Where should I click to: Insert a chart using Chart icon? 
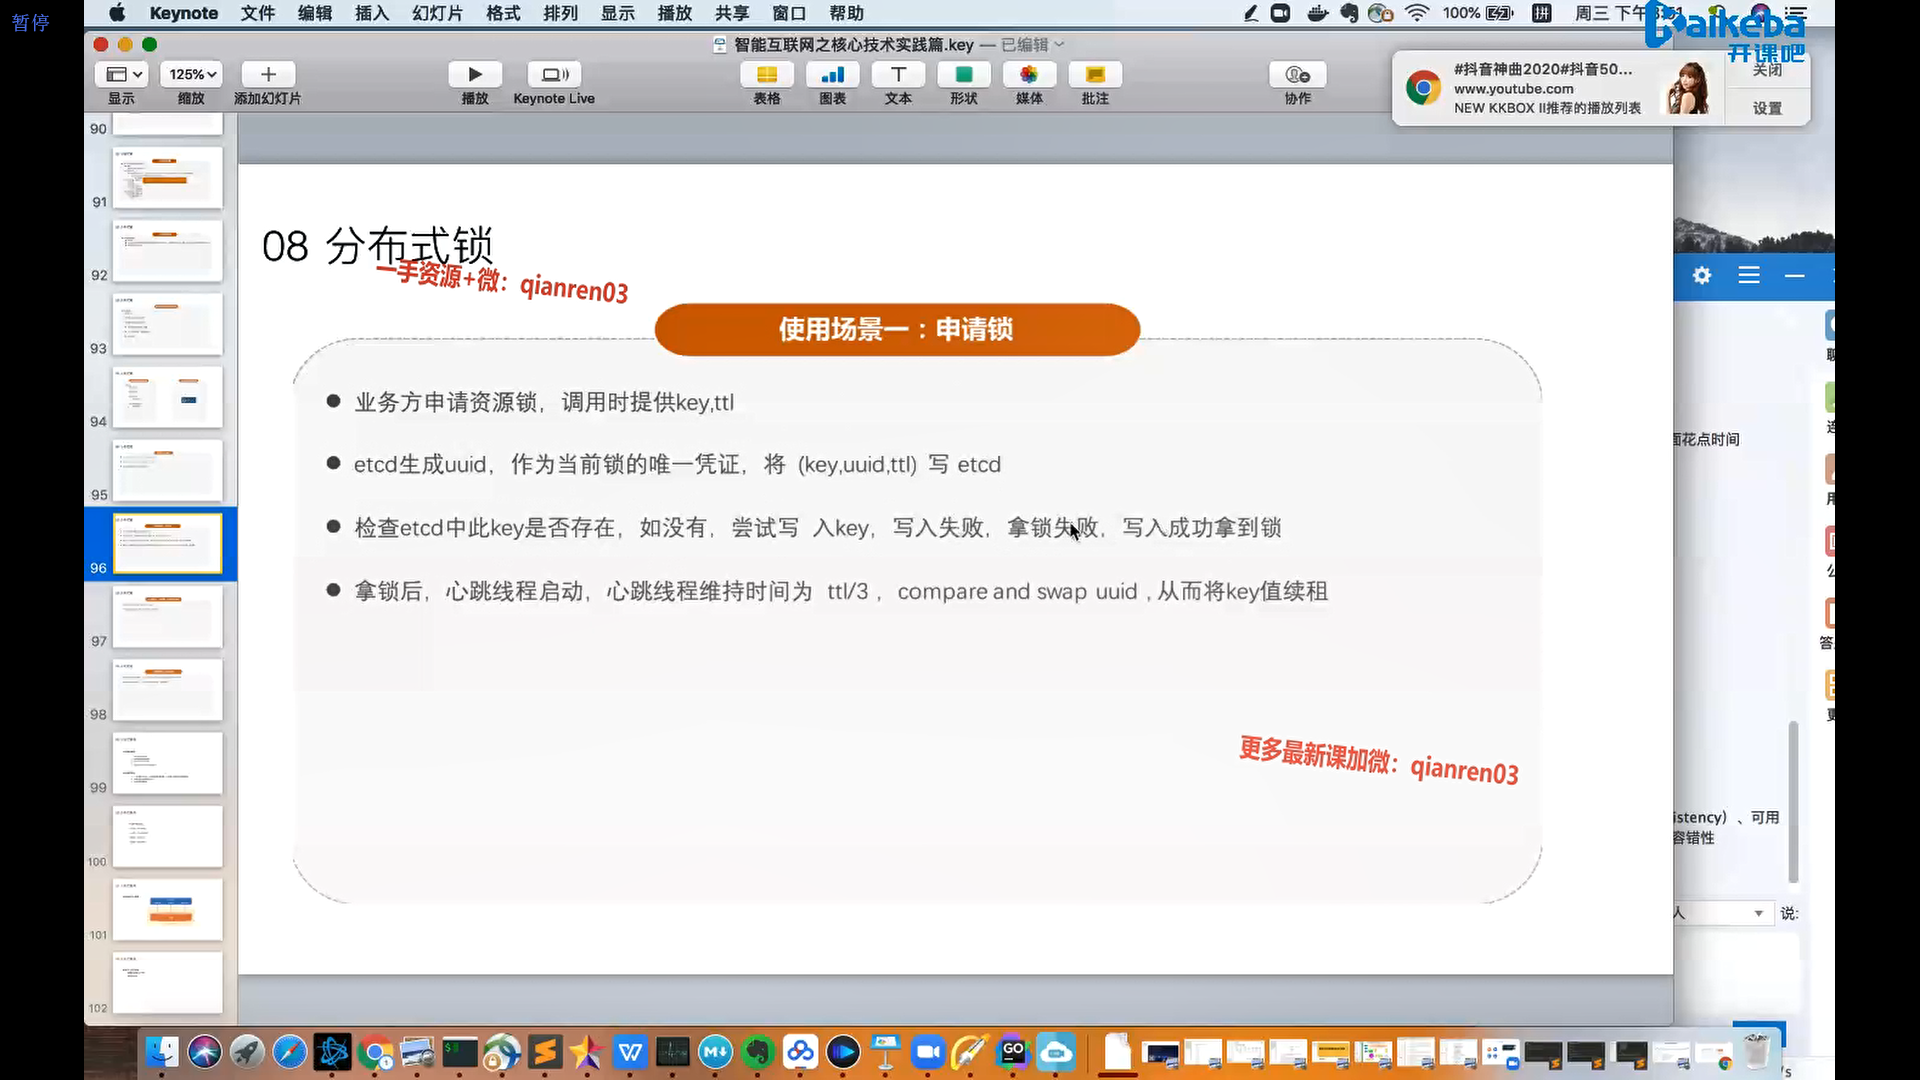tap(832, 75)
